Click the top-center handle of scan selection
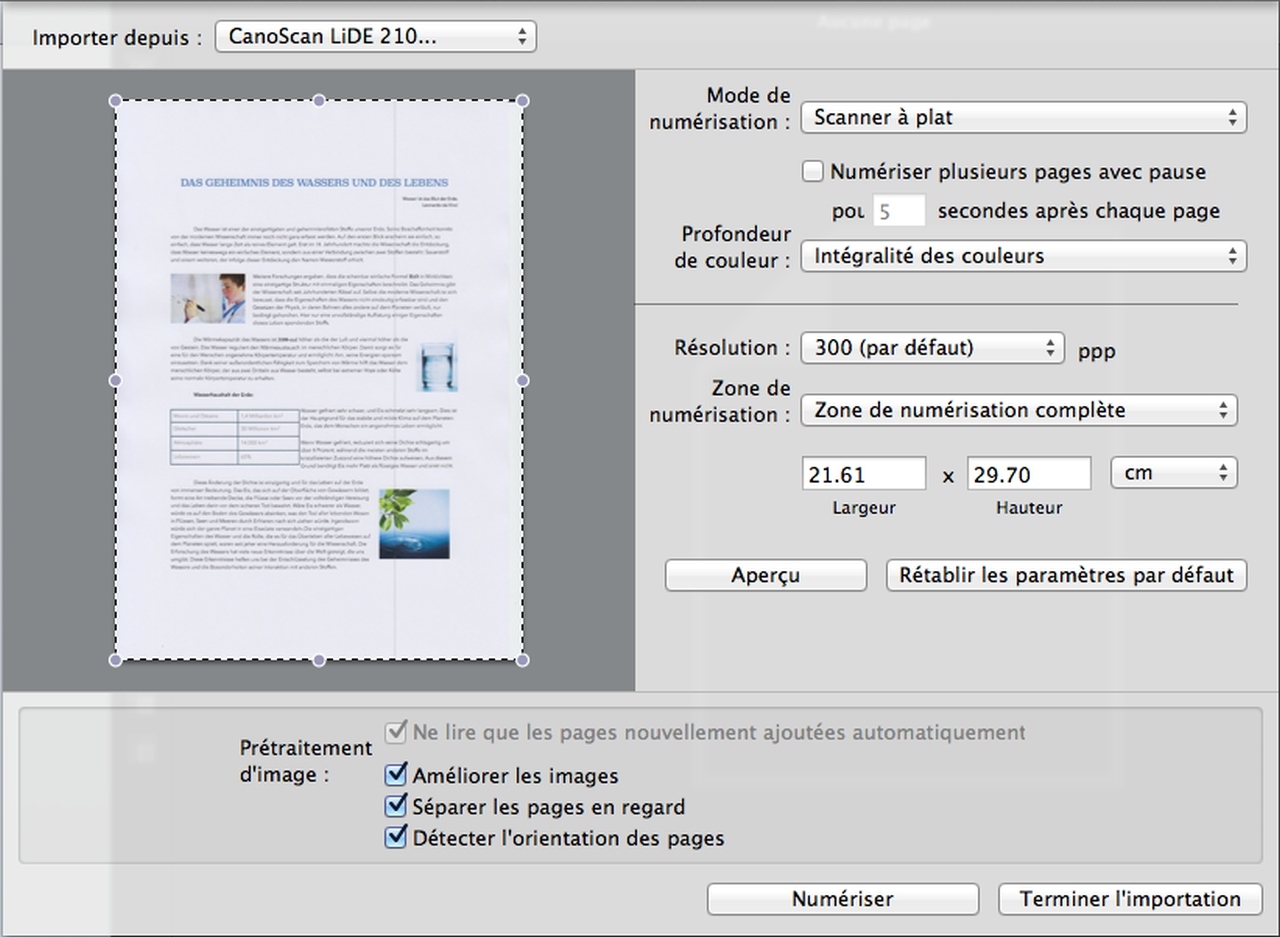The image size is (1280, 937). (x=319, y=101)
